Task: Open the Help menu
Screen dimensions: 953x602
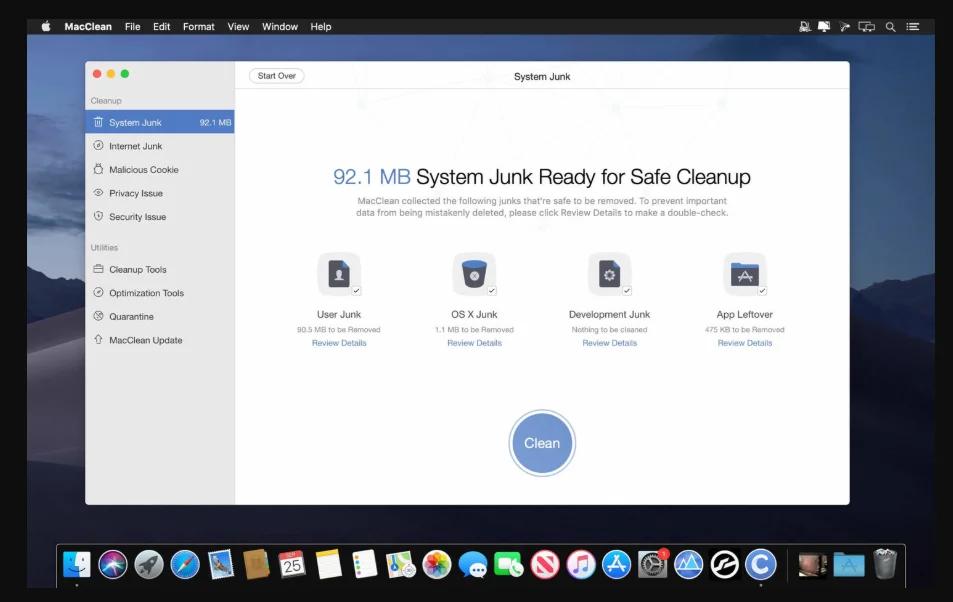Action: (320, 27)
